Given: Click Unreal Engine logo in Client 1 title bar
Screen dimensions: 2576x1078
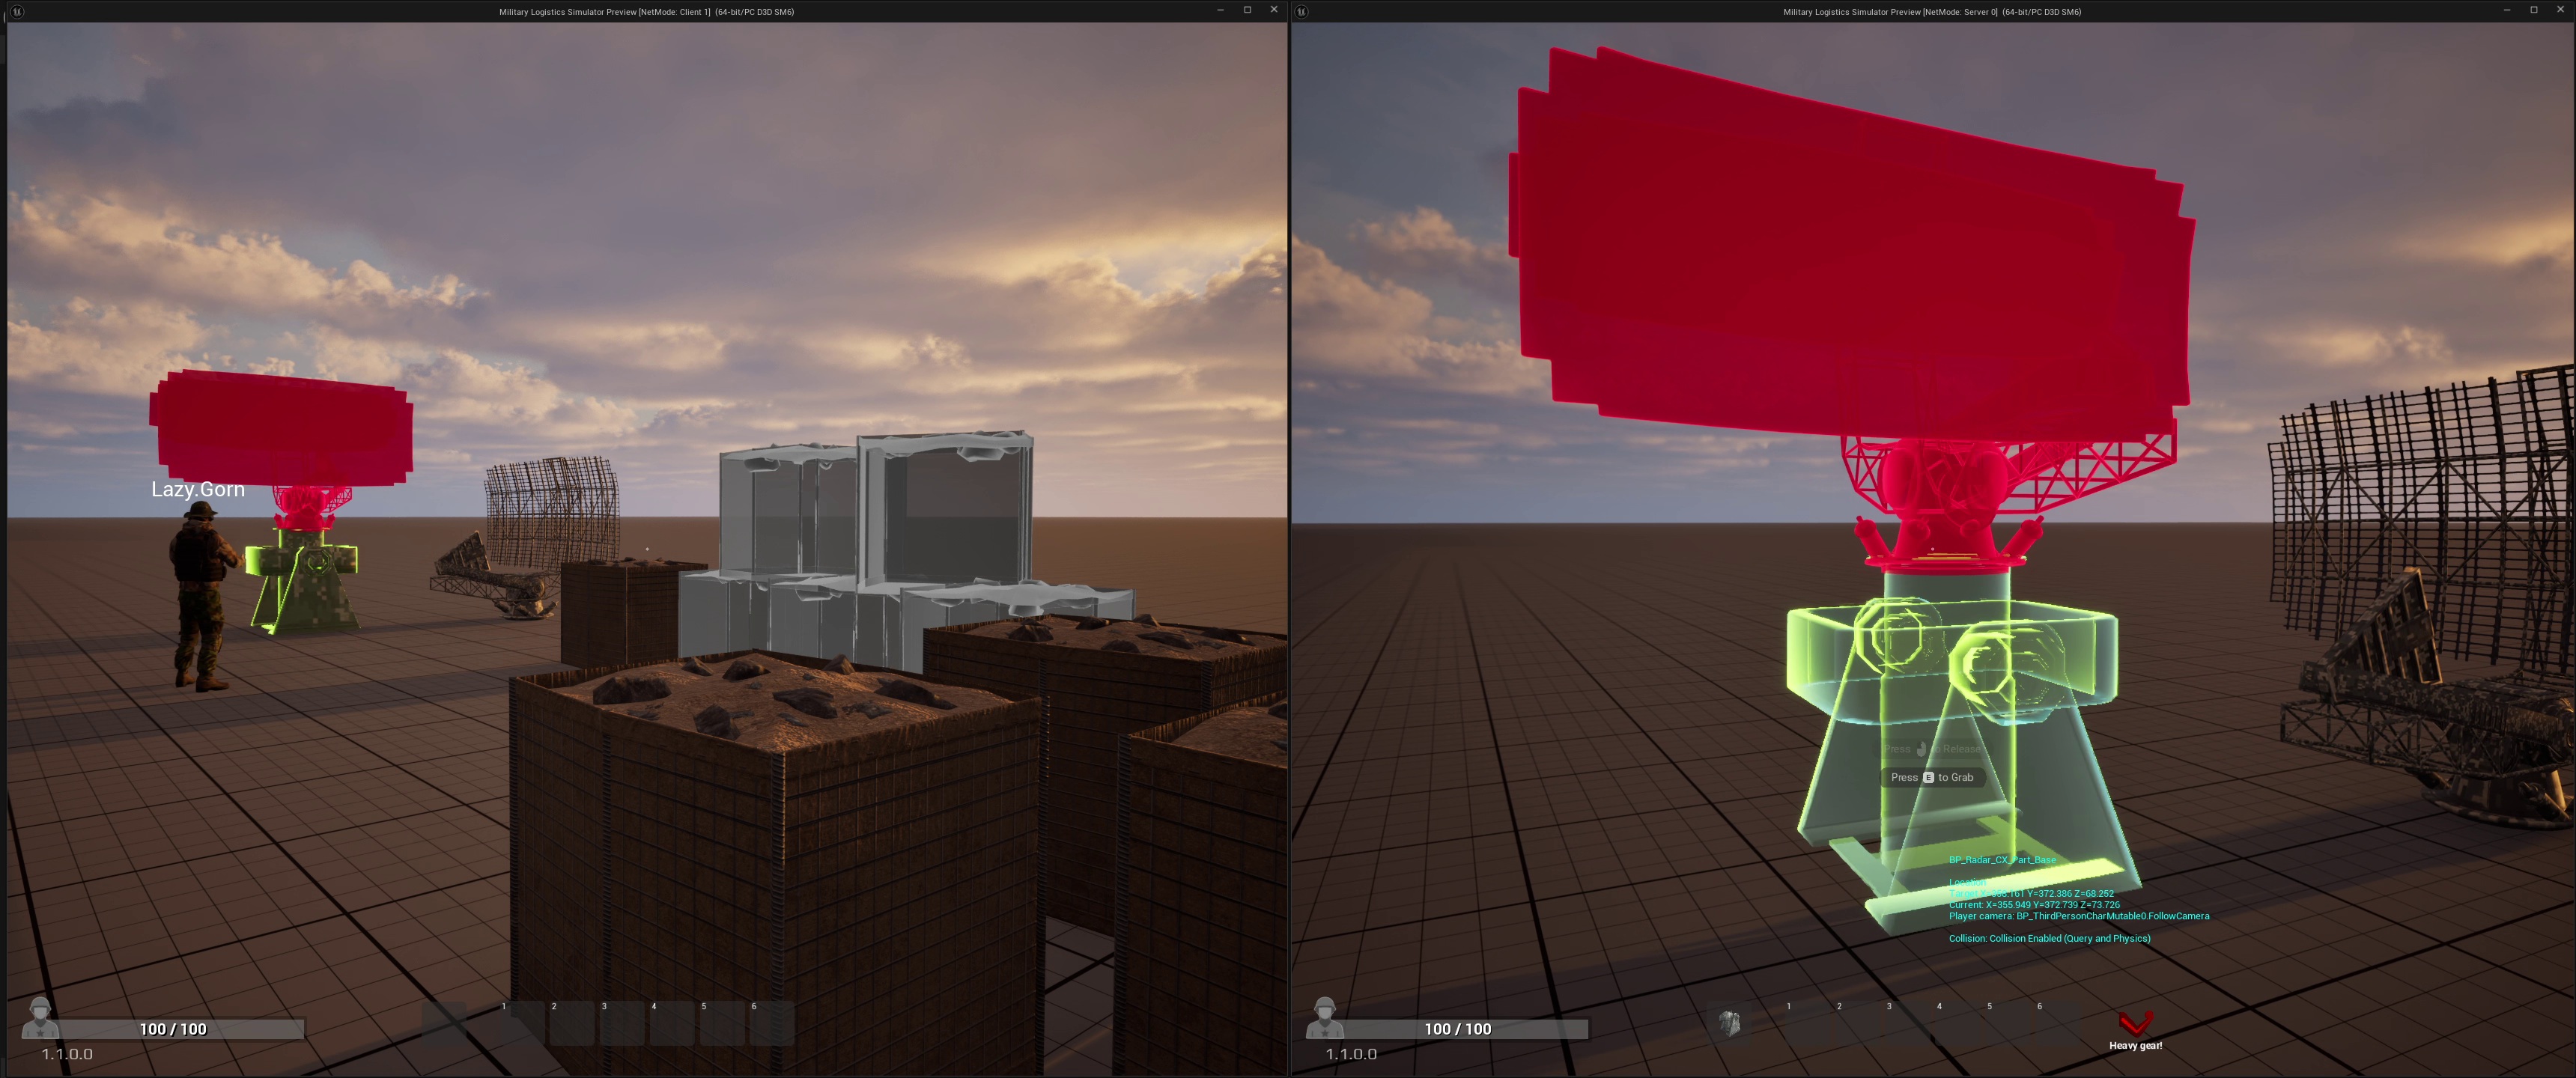Looking at the screenshot, I should pos(17,11).
